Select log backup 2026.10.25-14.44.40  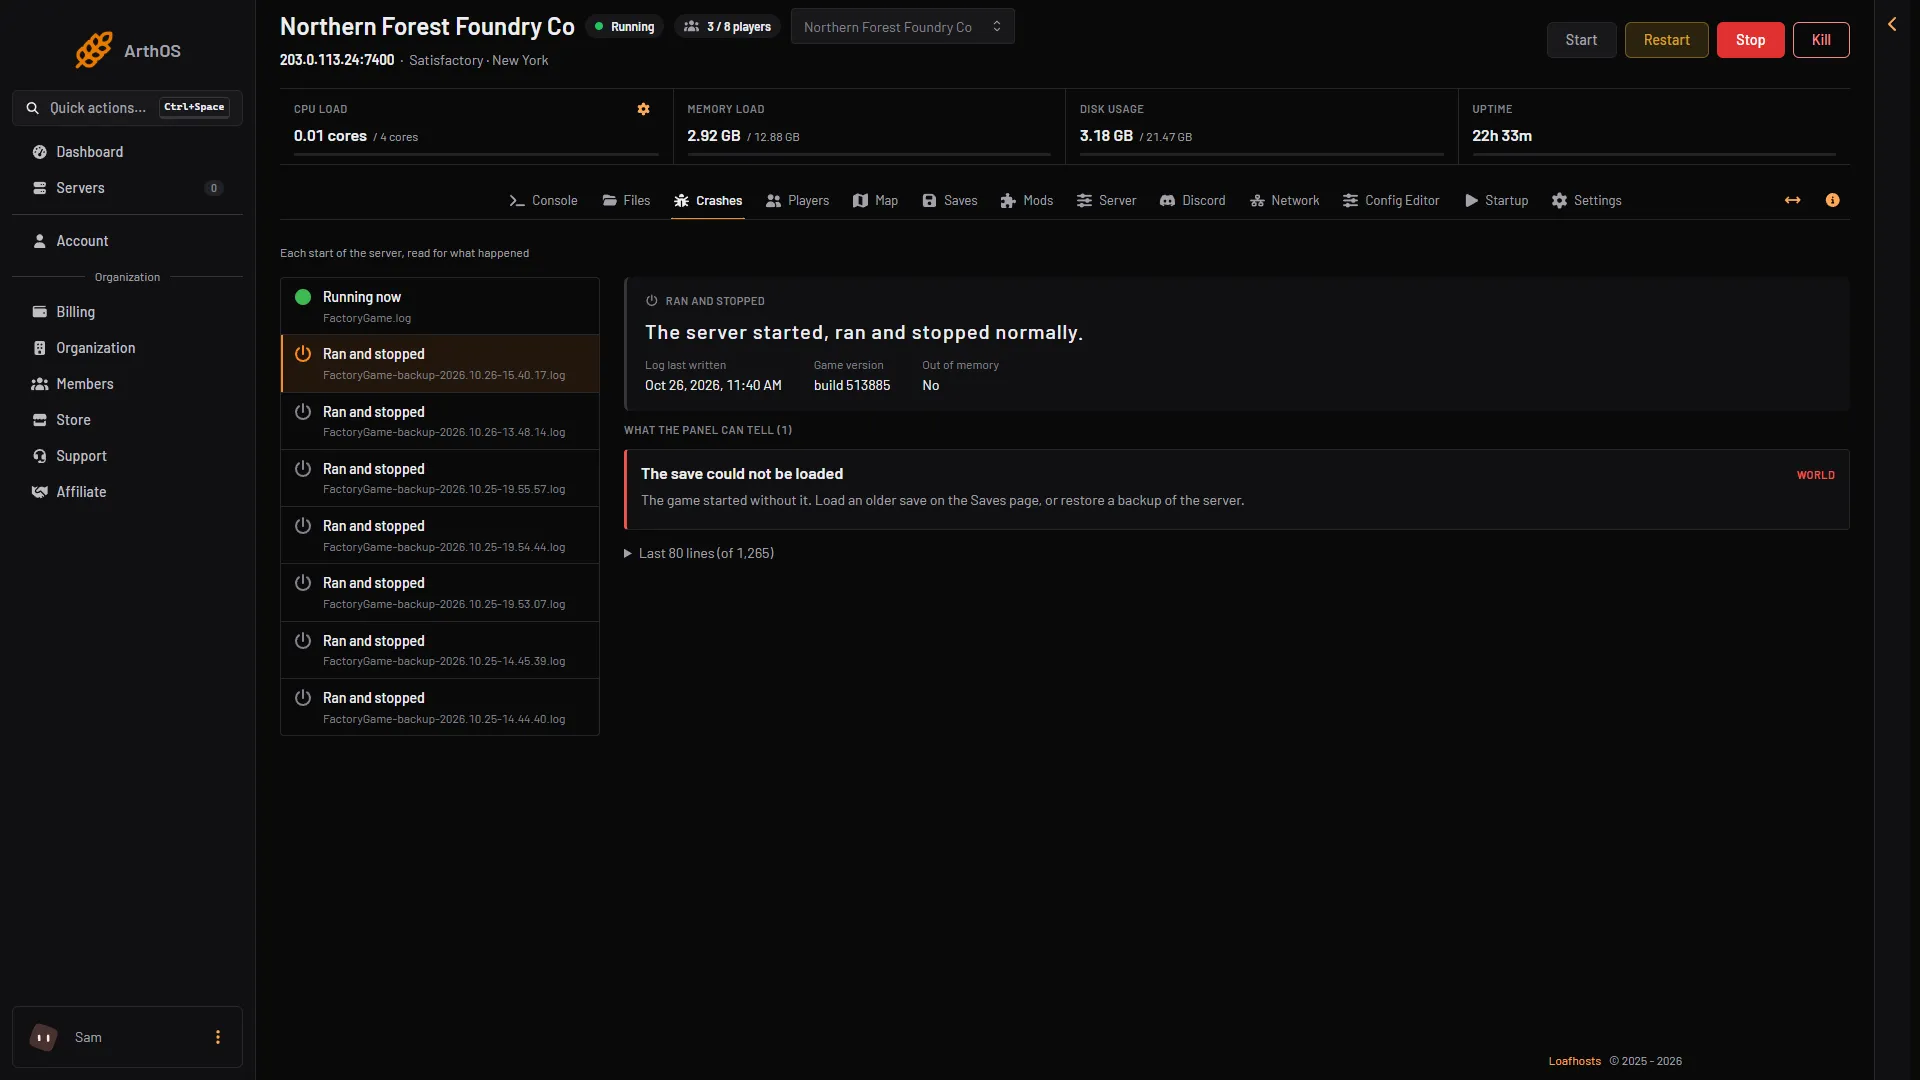coord(440,707)
